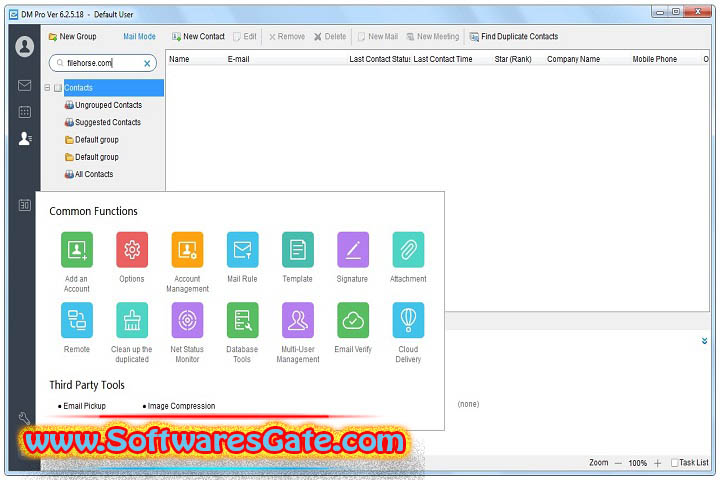Screen dimensions: 720x480
Task: Open Database Tools
Action: pyautogui.click(x=242, y=320)
